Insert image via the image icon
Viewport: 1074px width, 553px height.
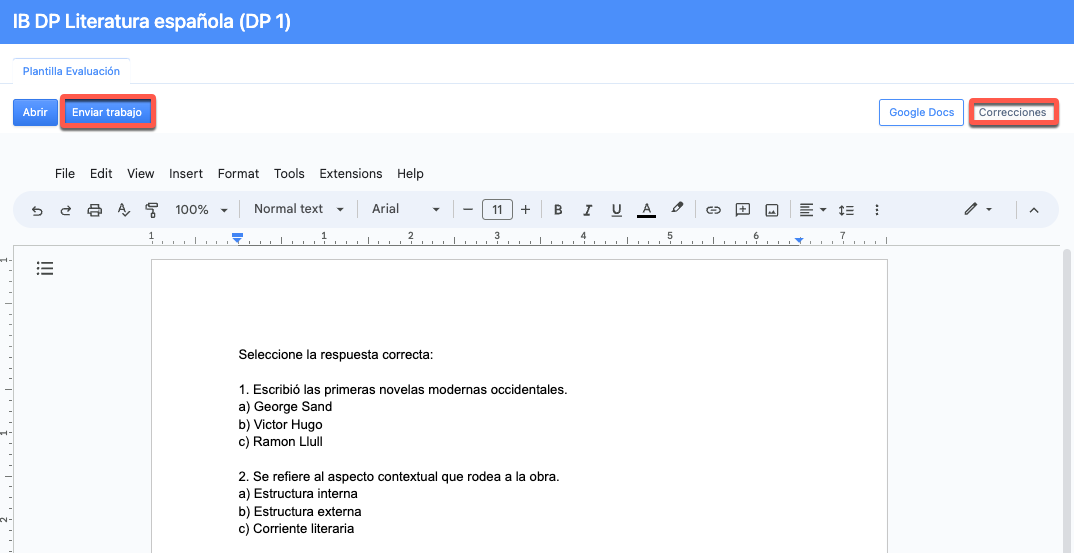tap(771, 210)
